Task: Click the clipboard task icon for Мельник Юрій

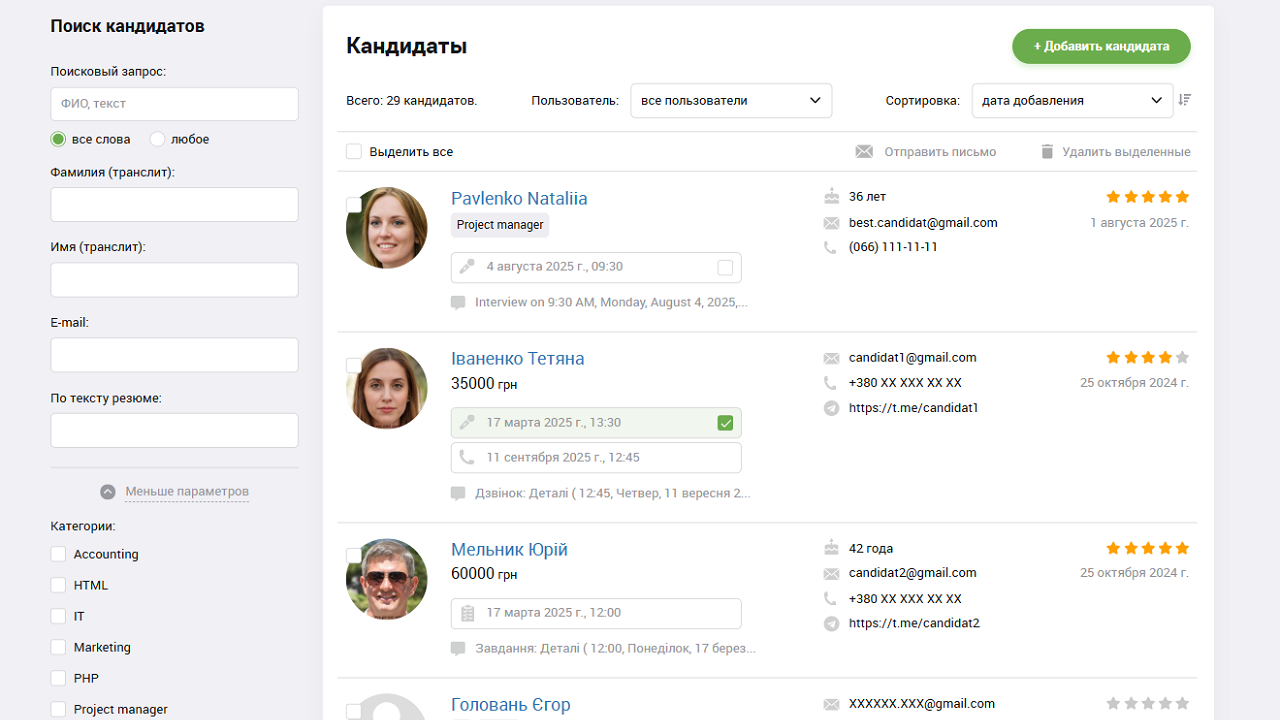Action: click(466, 613)
